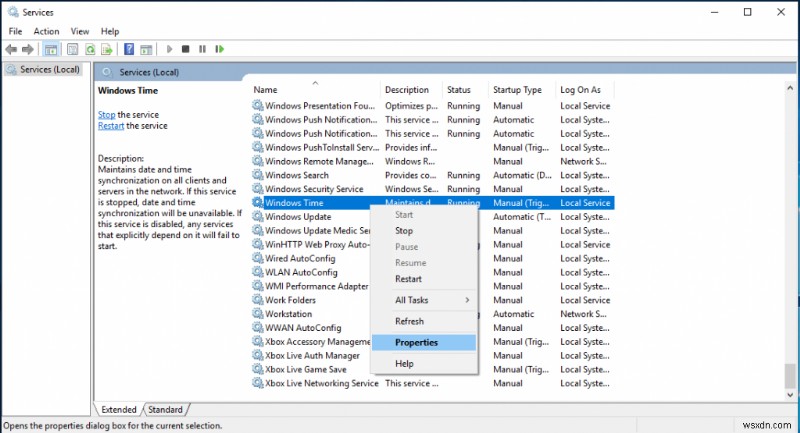800x433 pixels.
Task: Choose Refresh in the context menu
Action: click(x=424, y=321)
